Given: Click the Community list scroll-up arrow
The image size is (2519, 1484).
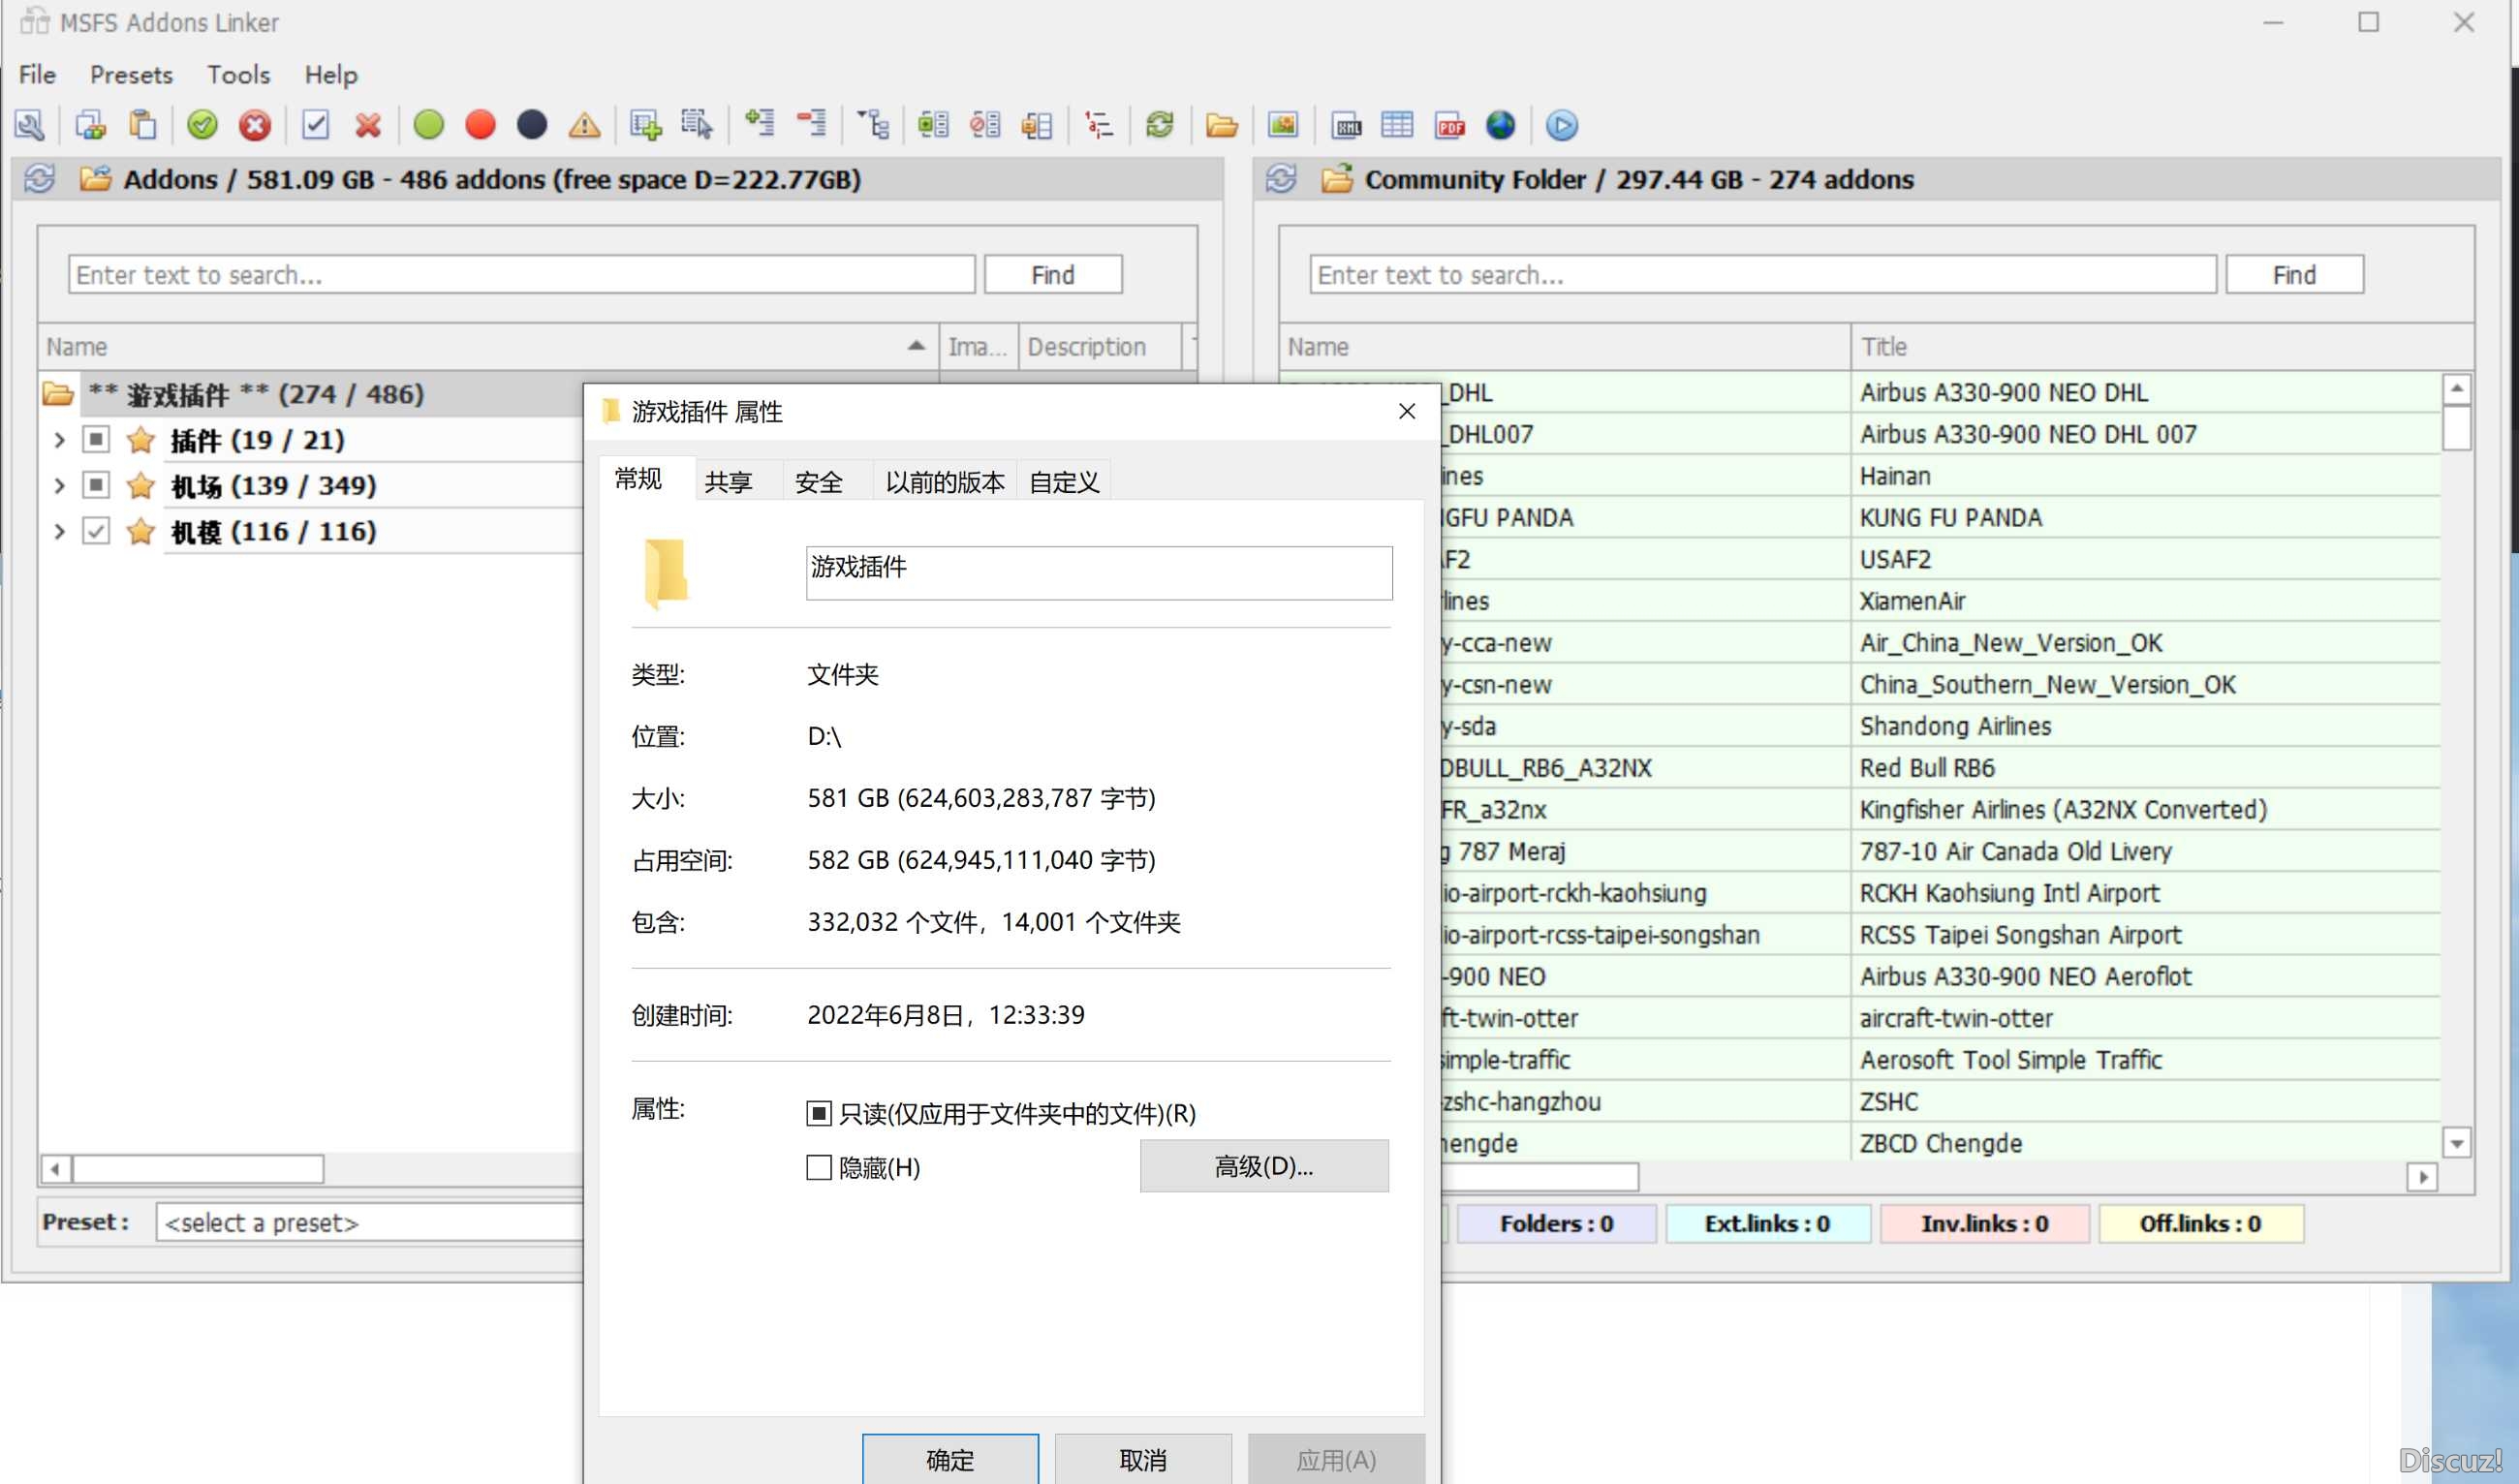Looking at the screenshot, I should (x=2457, y=388).
